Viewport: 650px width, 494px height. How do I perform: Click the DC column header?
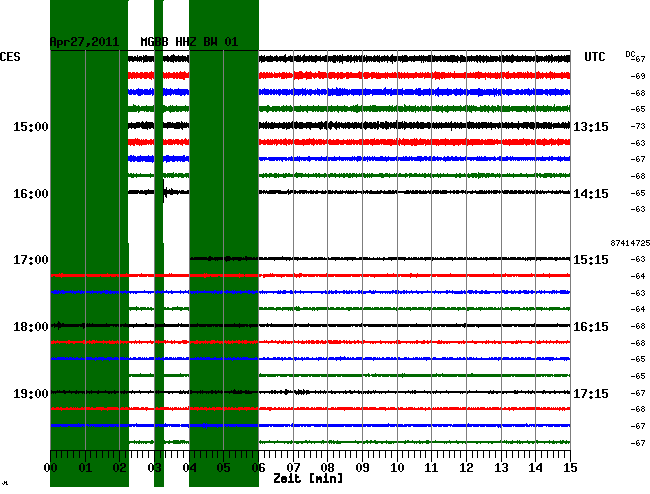pos(630,54)
